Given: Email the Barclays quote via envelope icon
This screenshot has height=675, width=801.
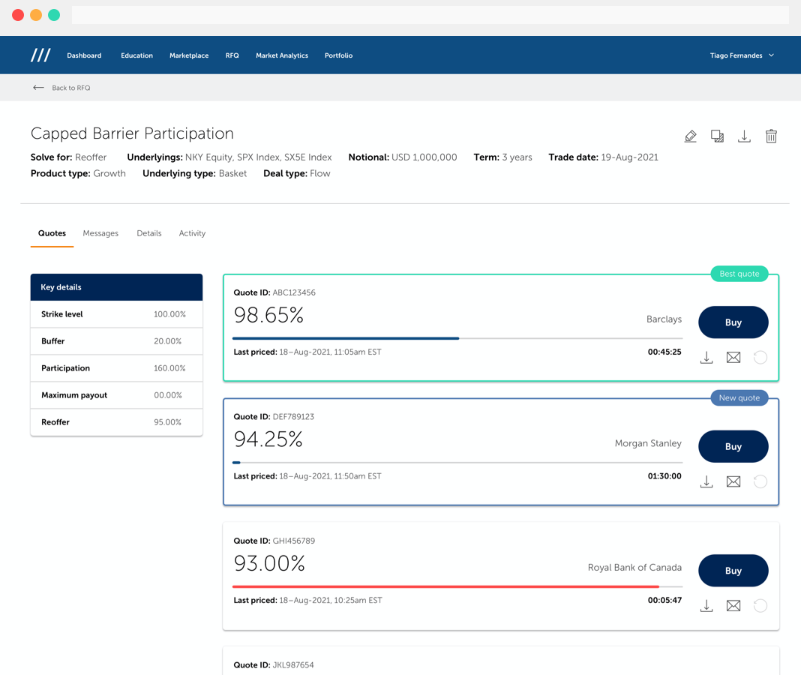Looking at the screenshot, I should tap(733, 357).
